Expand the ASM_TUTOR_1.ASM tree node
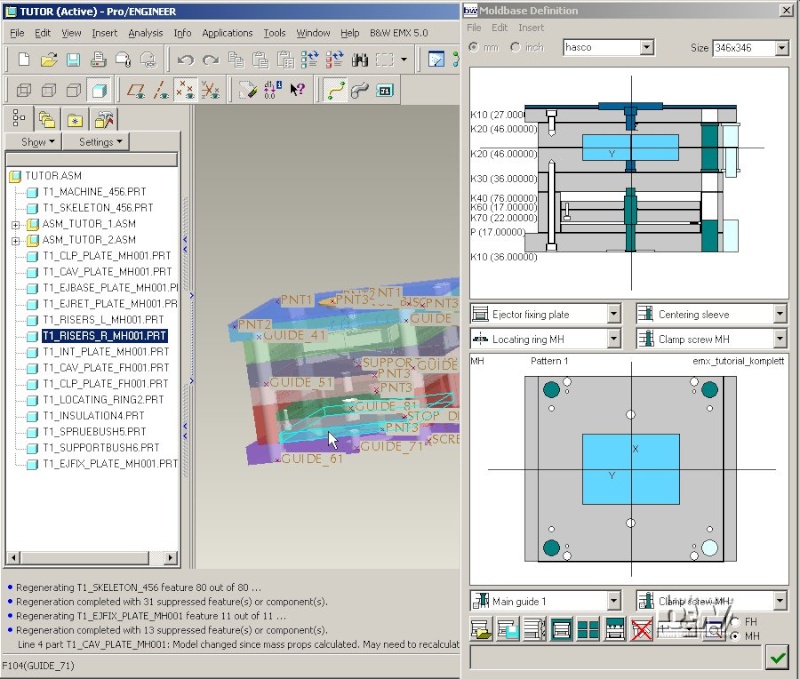 click(x=16, y=224)
